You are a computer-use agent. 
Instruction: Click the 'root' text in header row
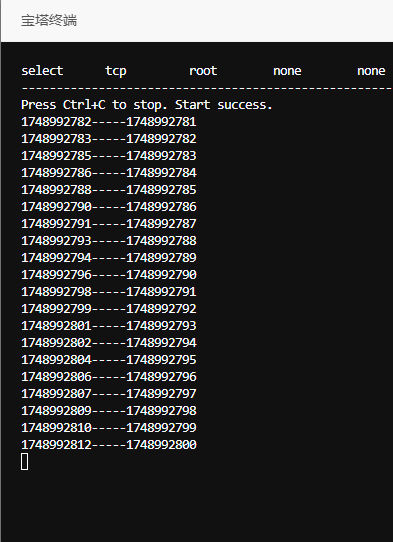click(x=203, y=71)
